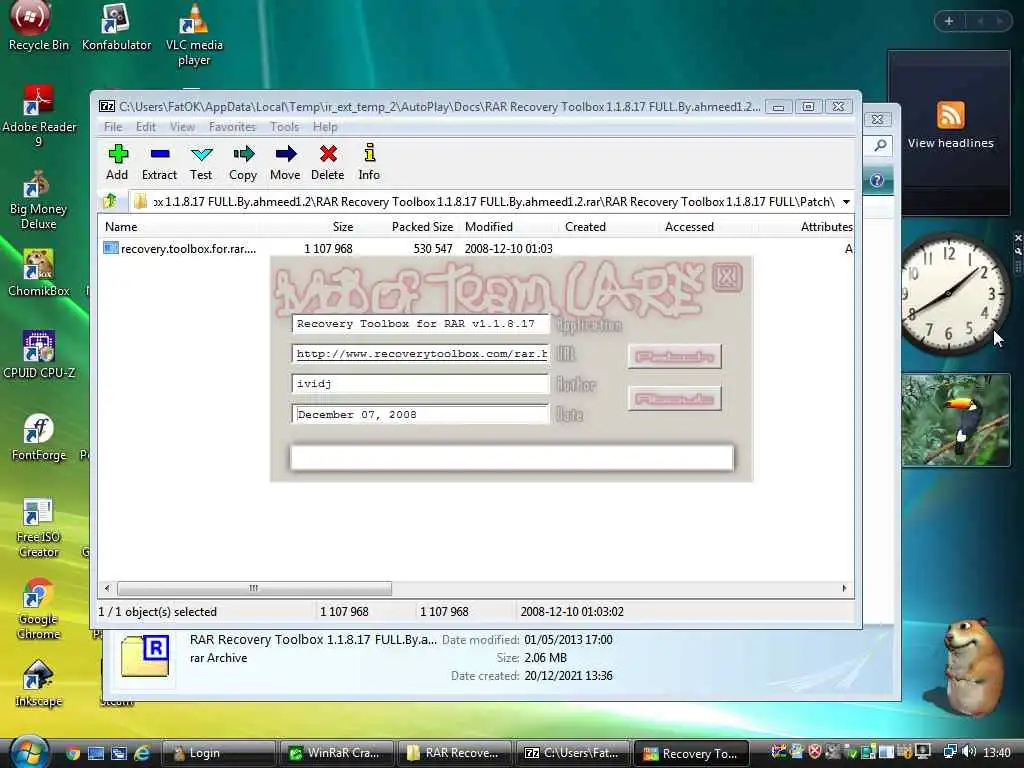Screen dimensions: 1024x768
Task: Click the URL field in patcher
Action: pyautogui.click(x=420, y=354)
